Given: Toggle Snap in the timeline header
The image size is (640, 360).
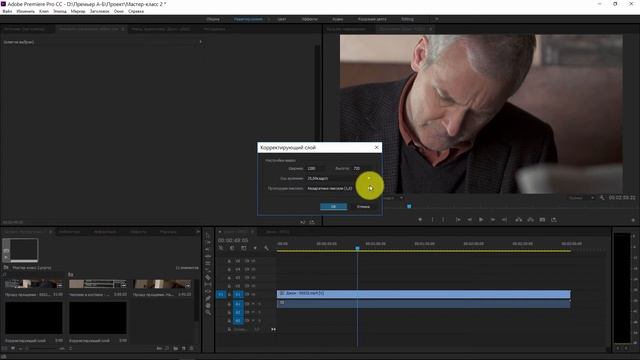Looking at the screenshot, I should [x=232, y=248].
